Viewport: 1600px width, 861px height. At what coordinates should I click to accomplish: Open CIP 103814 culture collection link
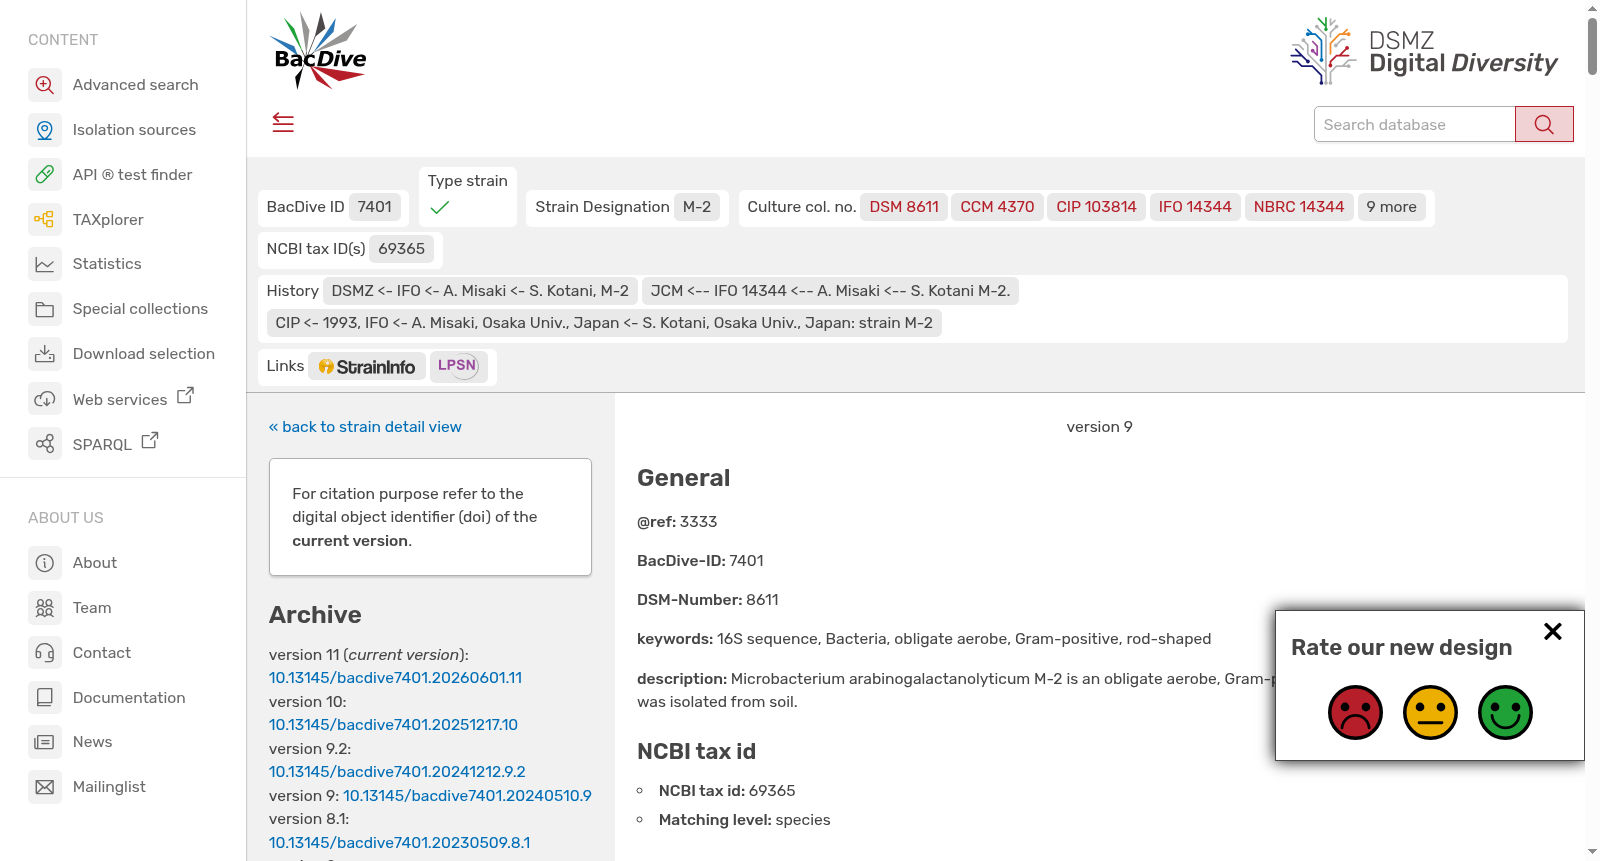[1096, 207]
